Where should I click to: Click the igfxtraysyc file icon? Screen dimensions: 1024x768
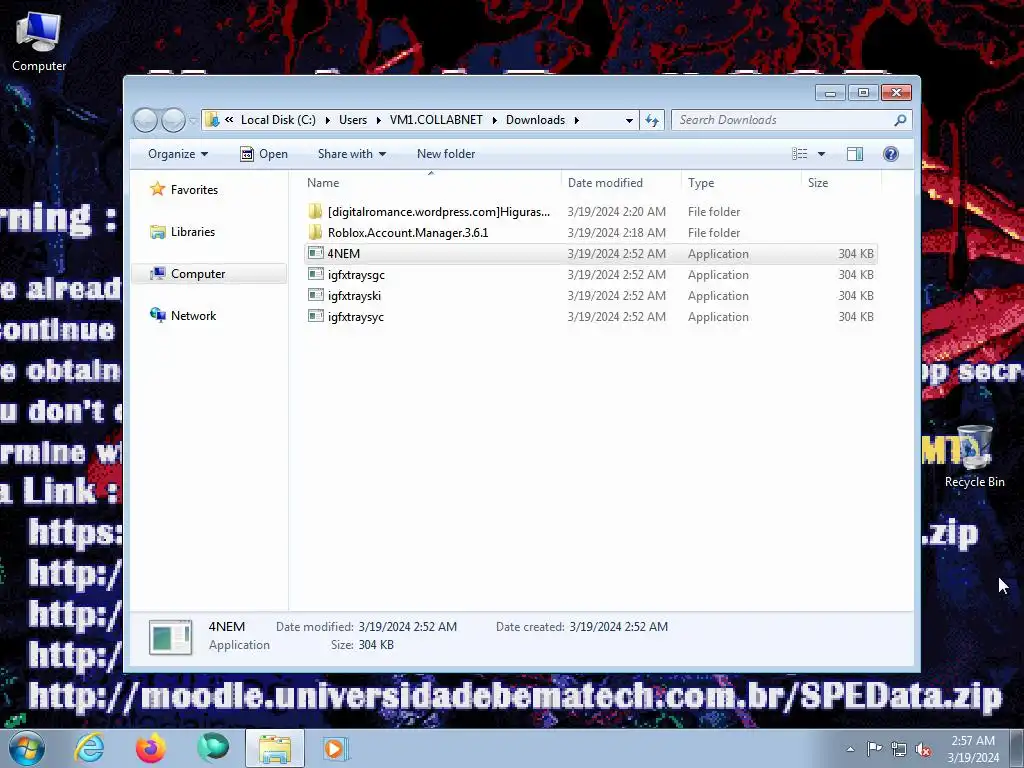(316, 315)
